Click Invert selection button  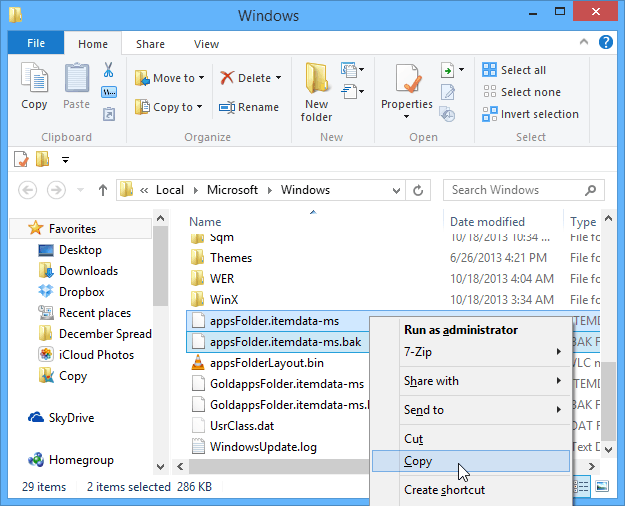click(531, 114)
